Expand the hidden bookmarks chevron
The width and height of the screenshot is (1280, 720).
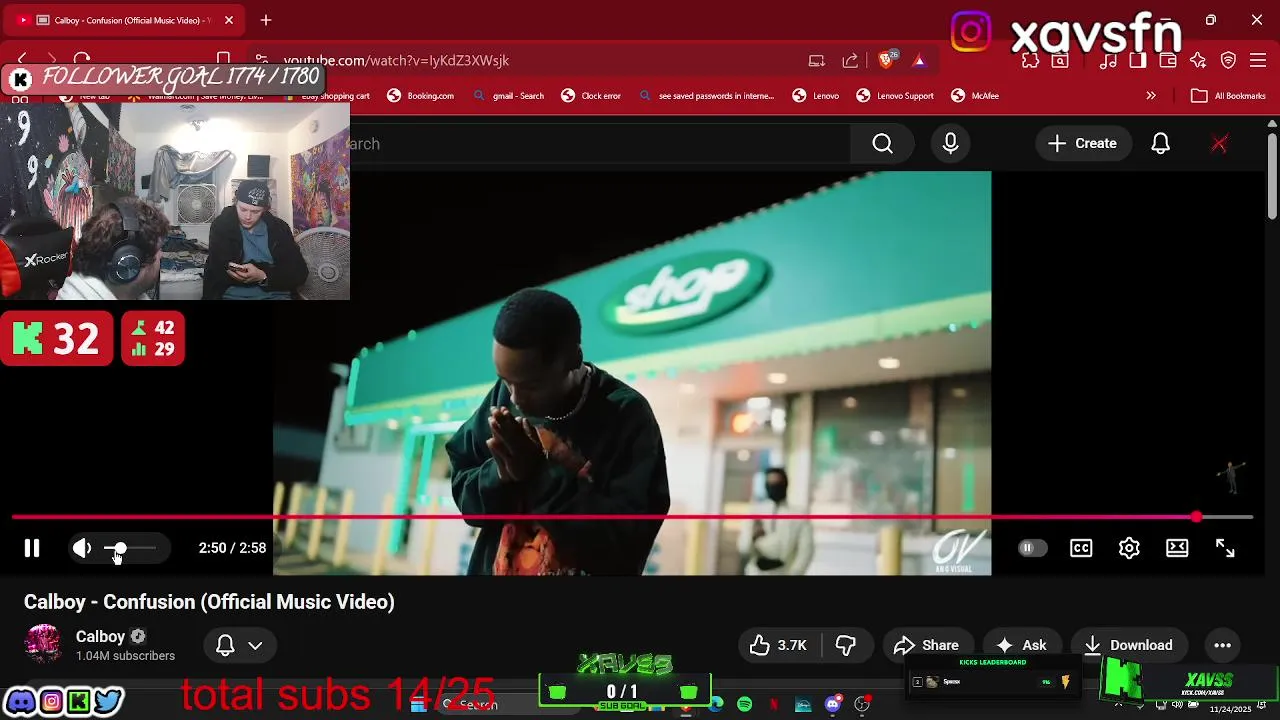[1151, 96]
